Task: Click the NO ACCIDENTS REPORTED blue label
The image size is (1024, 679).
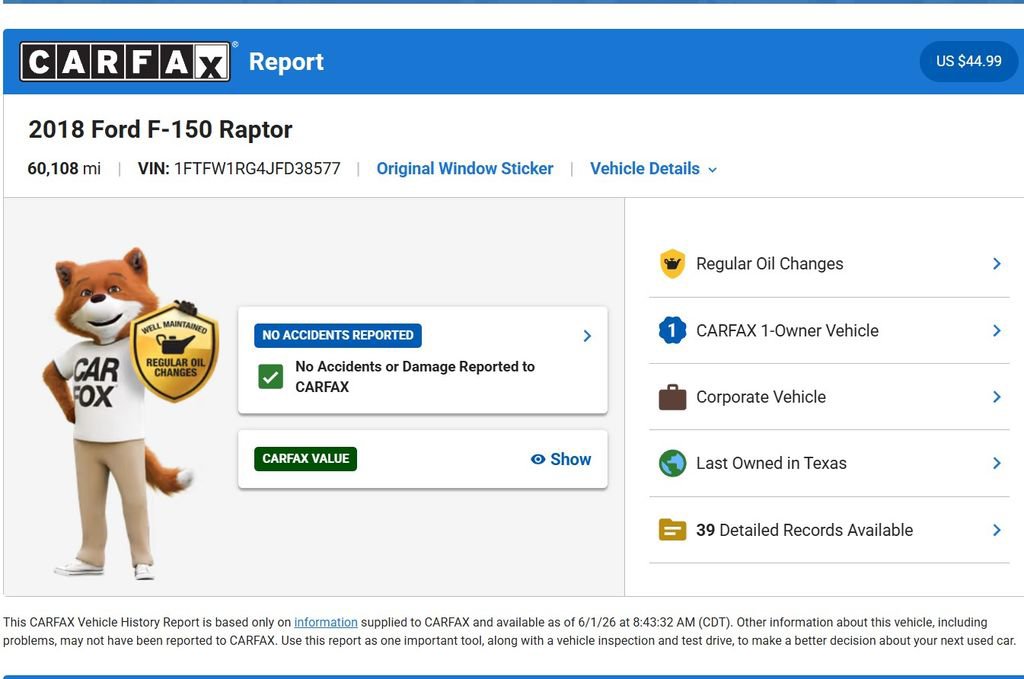Action: pyautogui.click(x=338, y=336)
